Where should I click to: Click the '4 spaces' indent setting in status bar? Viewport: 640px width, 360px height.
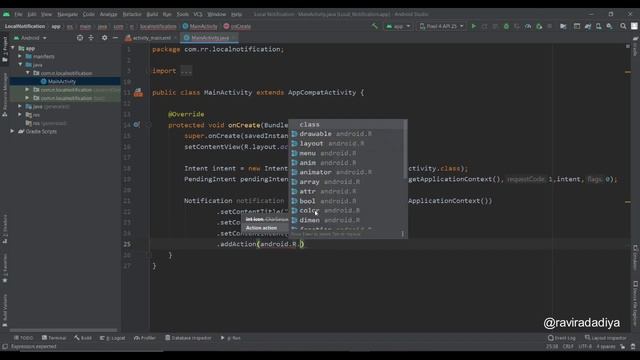[606, 347]
